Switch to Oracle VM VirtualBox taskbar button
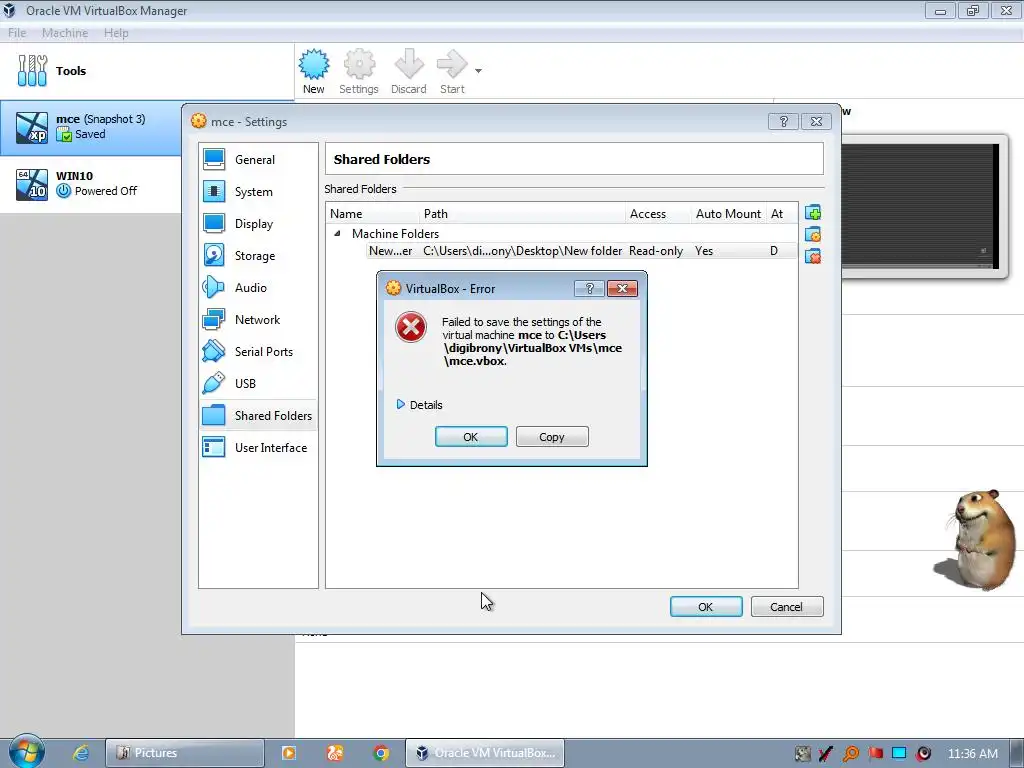This screenshot has width=1024, height=768. click(x=485, y=753)
